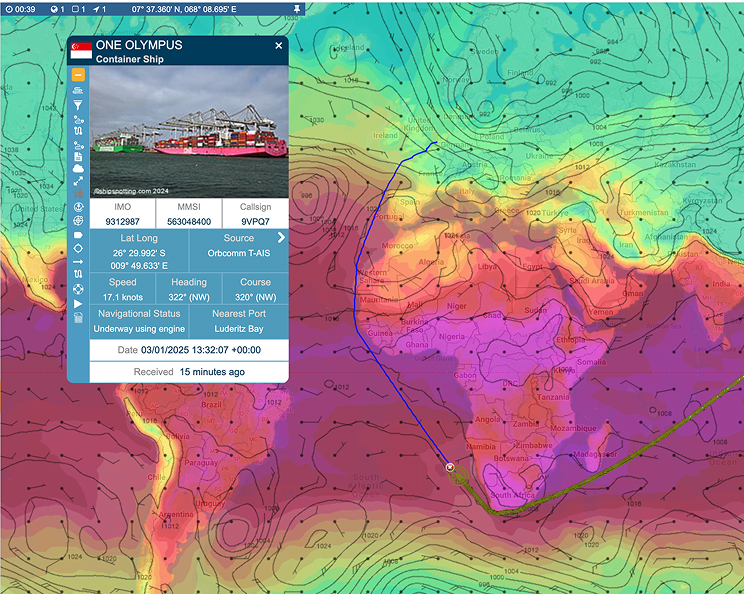
Task: Click the ship icon at top of sidebar
Action: click(x=78, y=91)
